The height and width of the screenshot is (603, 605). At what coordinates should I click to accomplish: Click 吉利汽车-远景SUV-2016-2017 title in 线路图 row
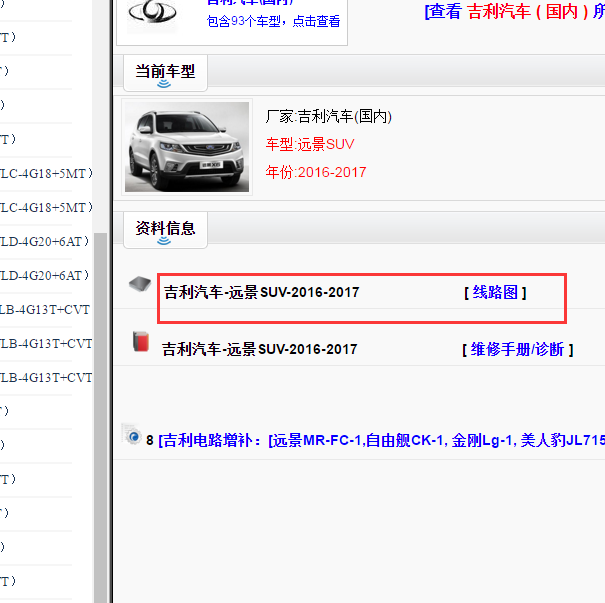pyautogui.click(x=262, y=292)
